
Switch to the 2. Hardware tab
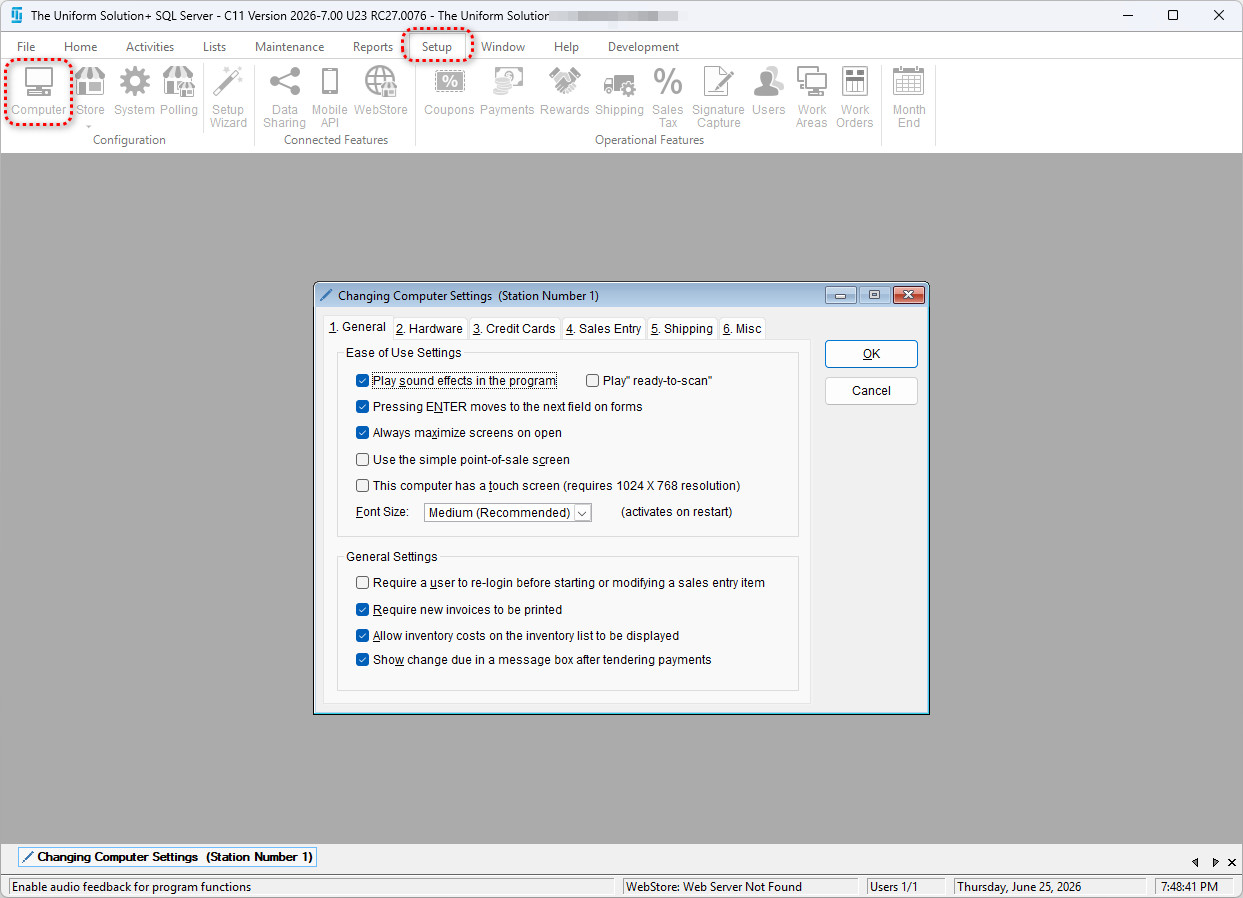pos(429,329)
